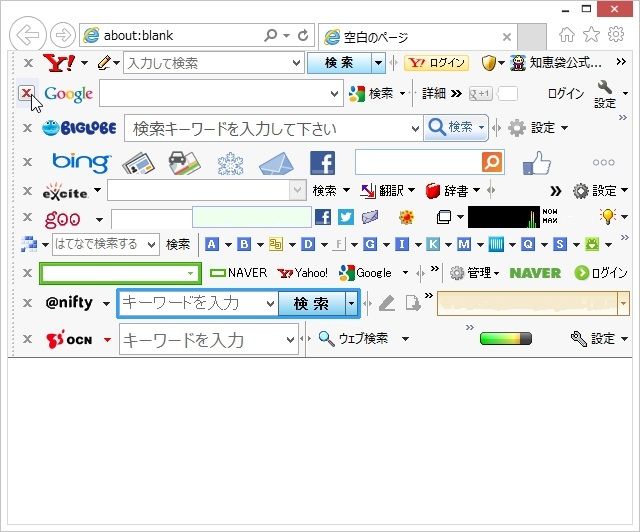Click the Google 検索 button
640x532 pixels.
pos(371,93)
